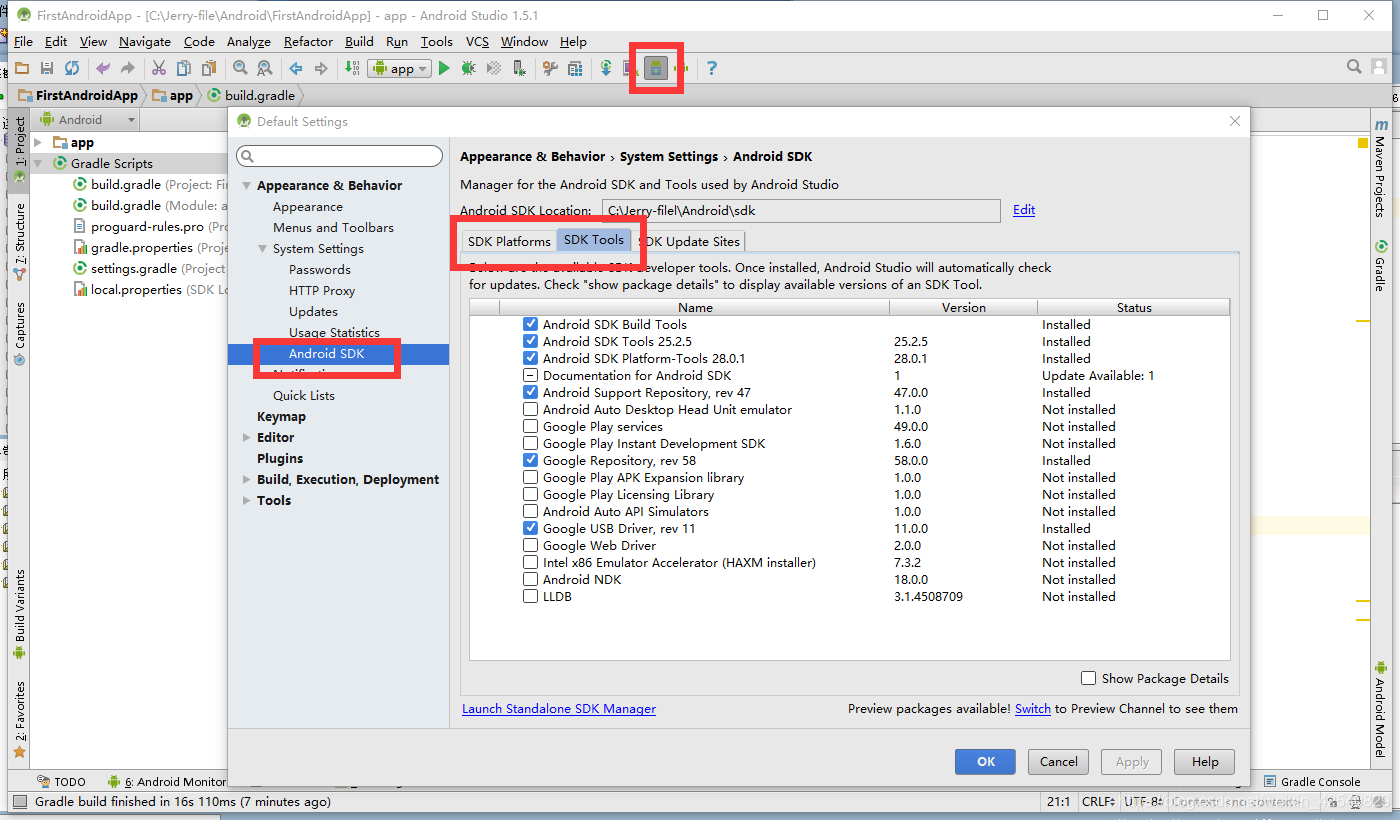Image resolution: width=1400 pixels, height=820 pixels.
Task: Click the Undo arrow in toolbar
Action: 102,68
